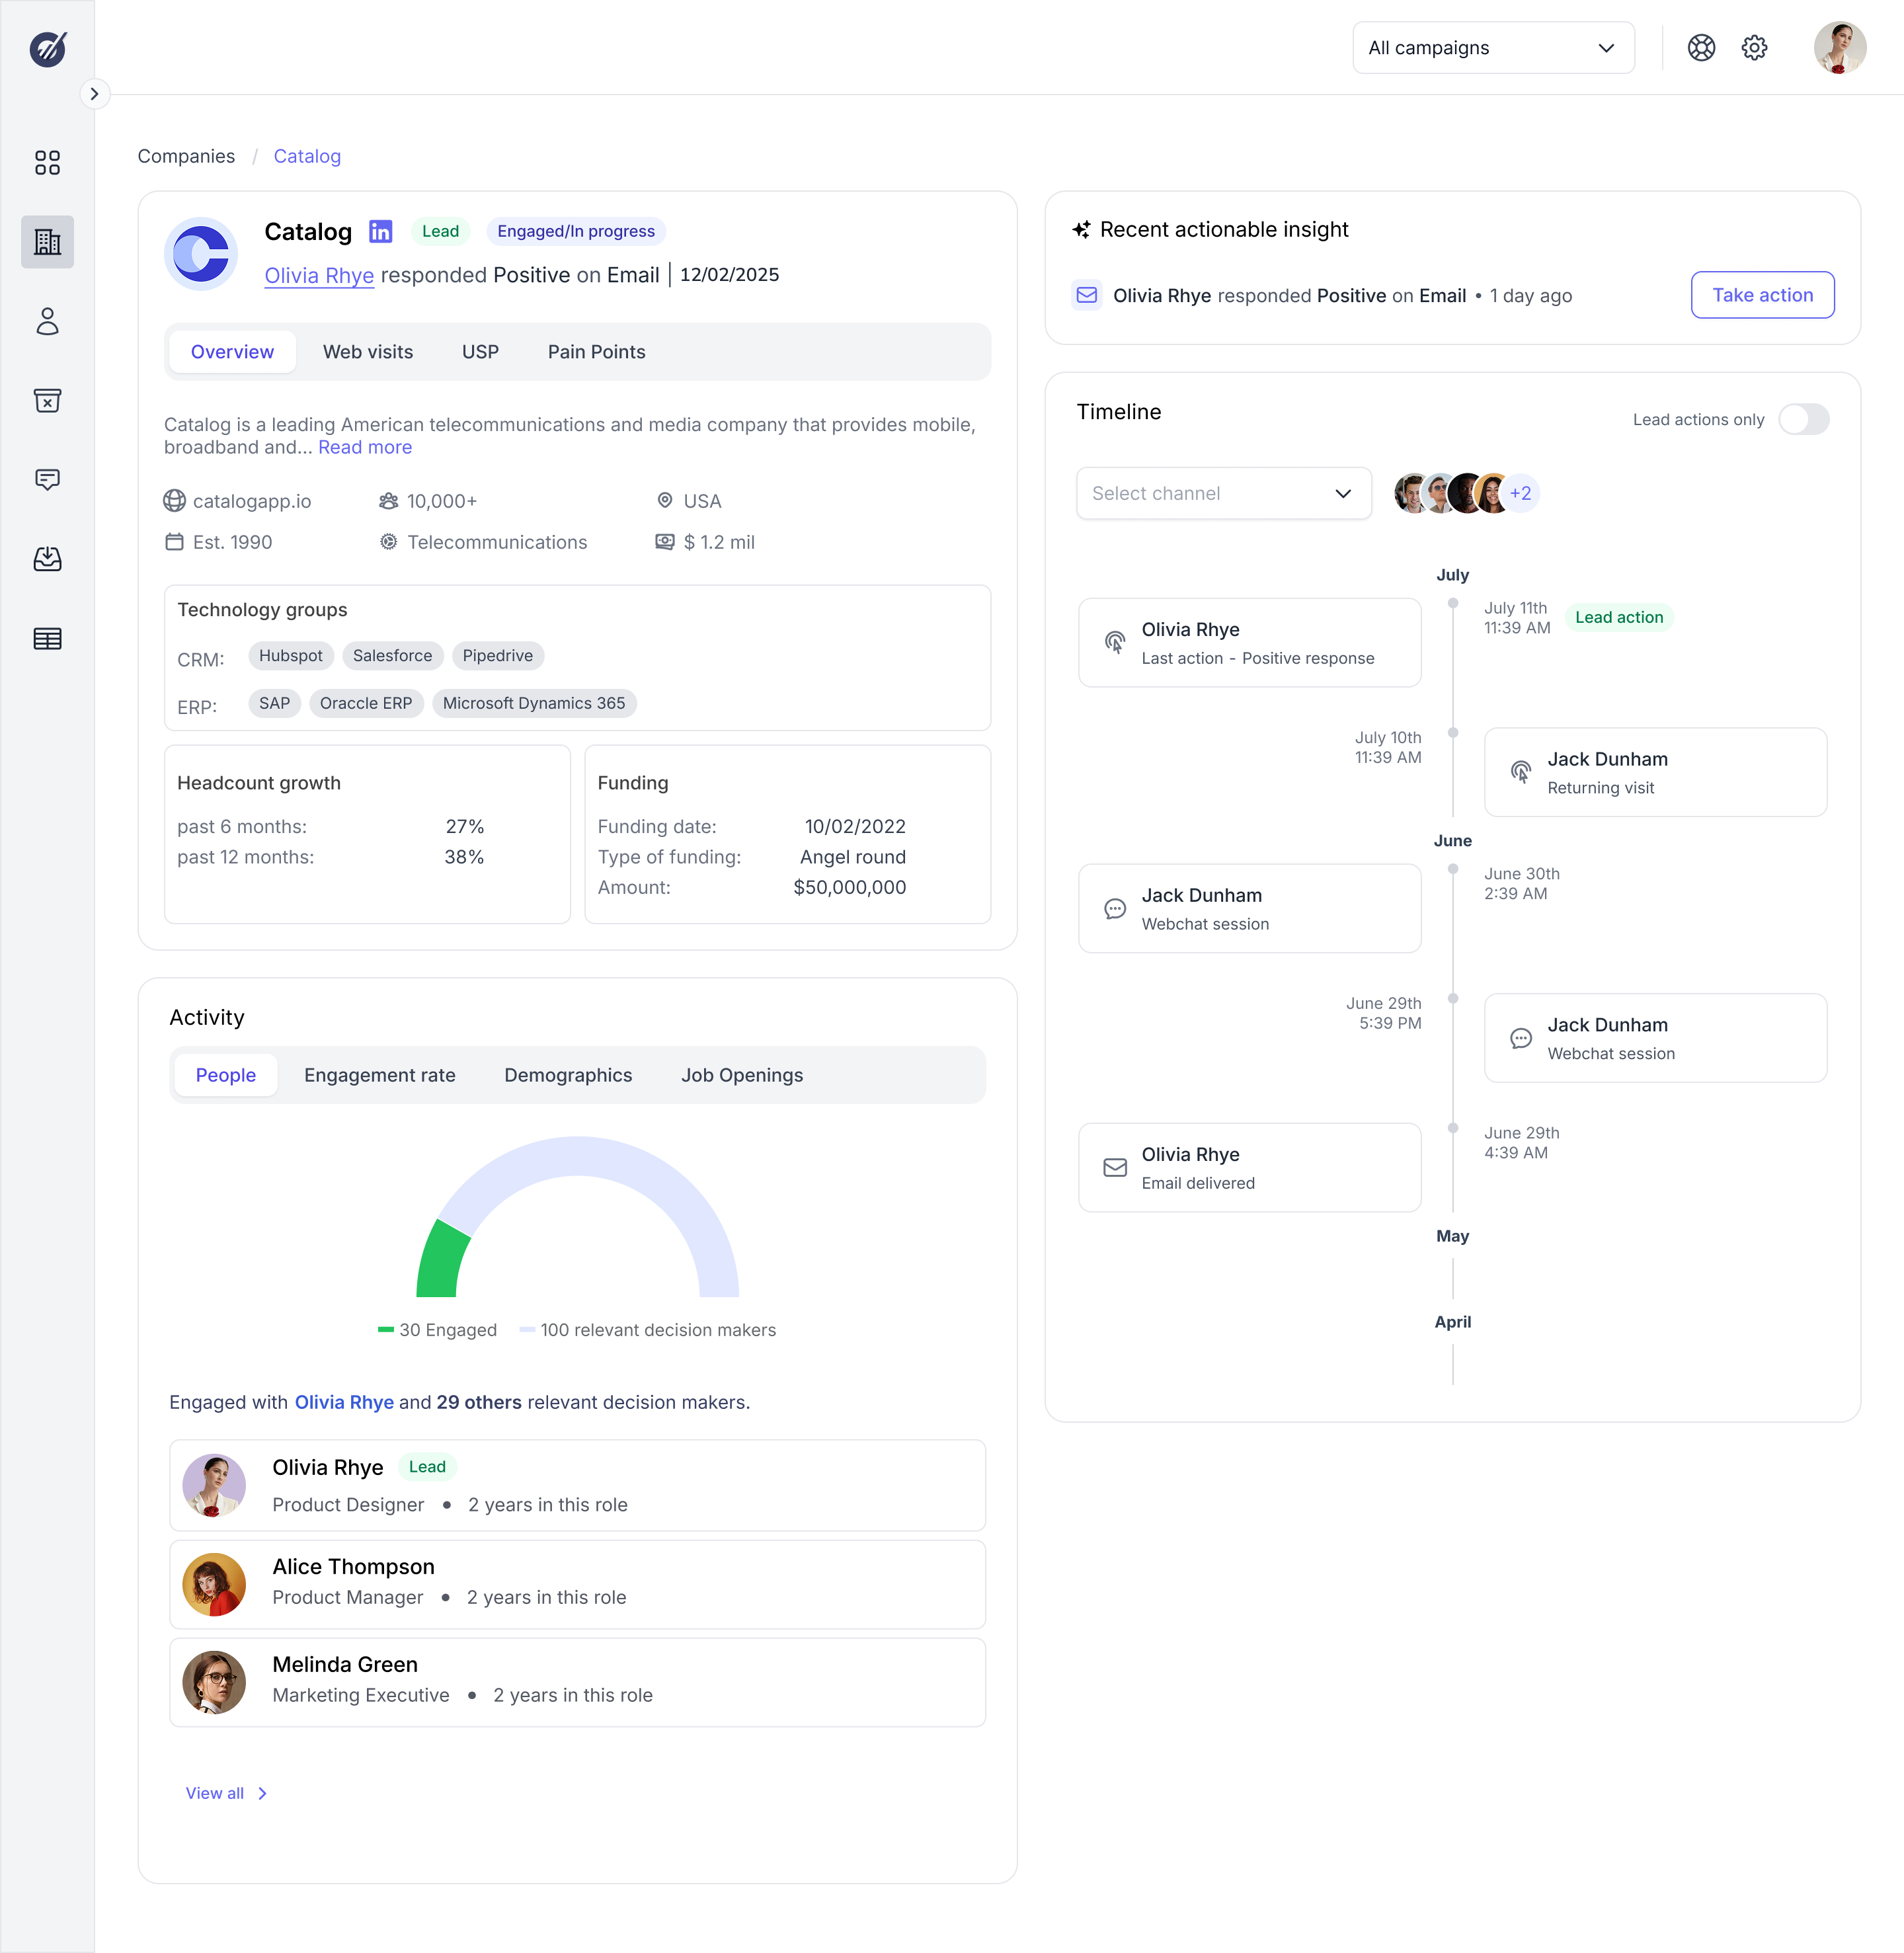Screen dimensions: 1904x1953
Task: Expand the sidebar with the chevron arrow
Action: (x=94, y=94)
